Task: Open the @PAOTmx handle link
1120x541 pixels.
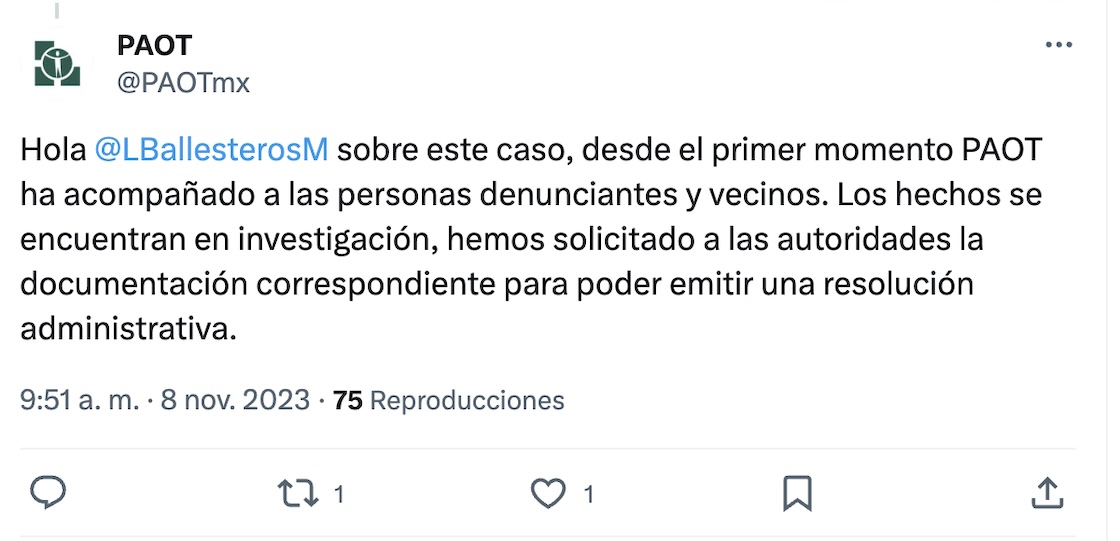Action: coord(183,82)
